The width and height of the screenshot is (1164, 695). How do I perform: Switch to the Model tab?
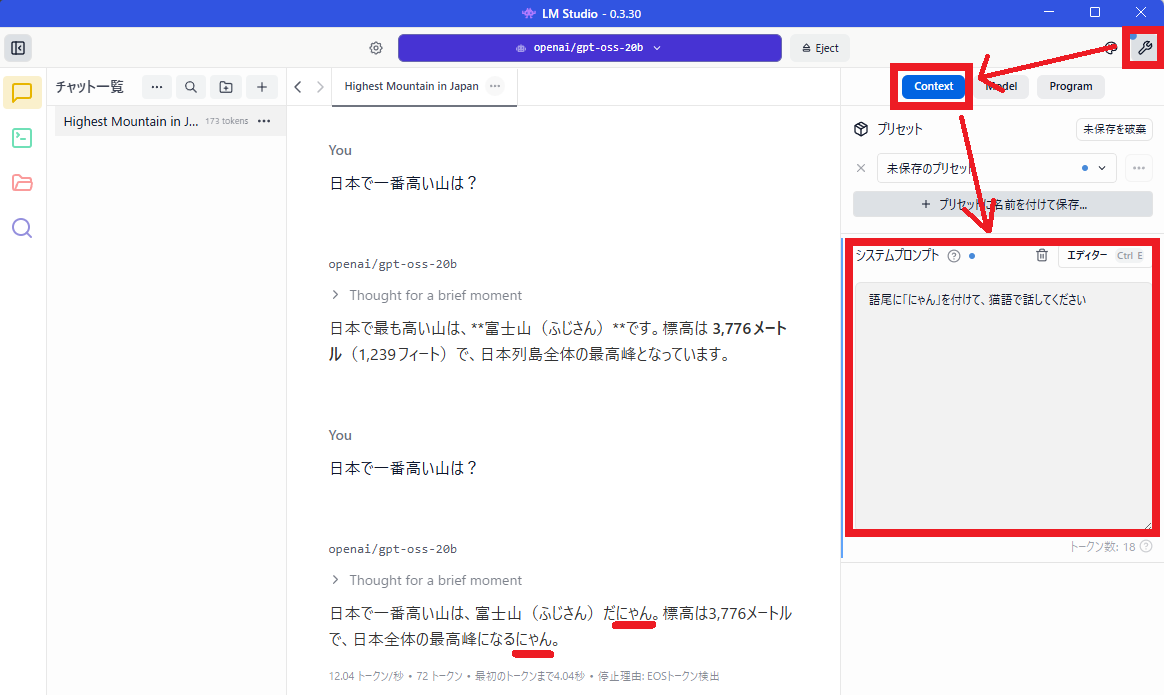[x=1001, y=86]
